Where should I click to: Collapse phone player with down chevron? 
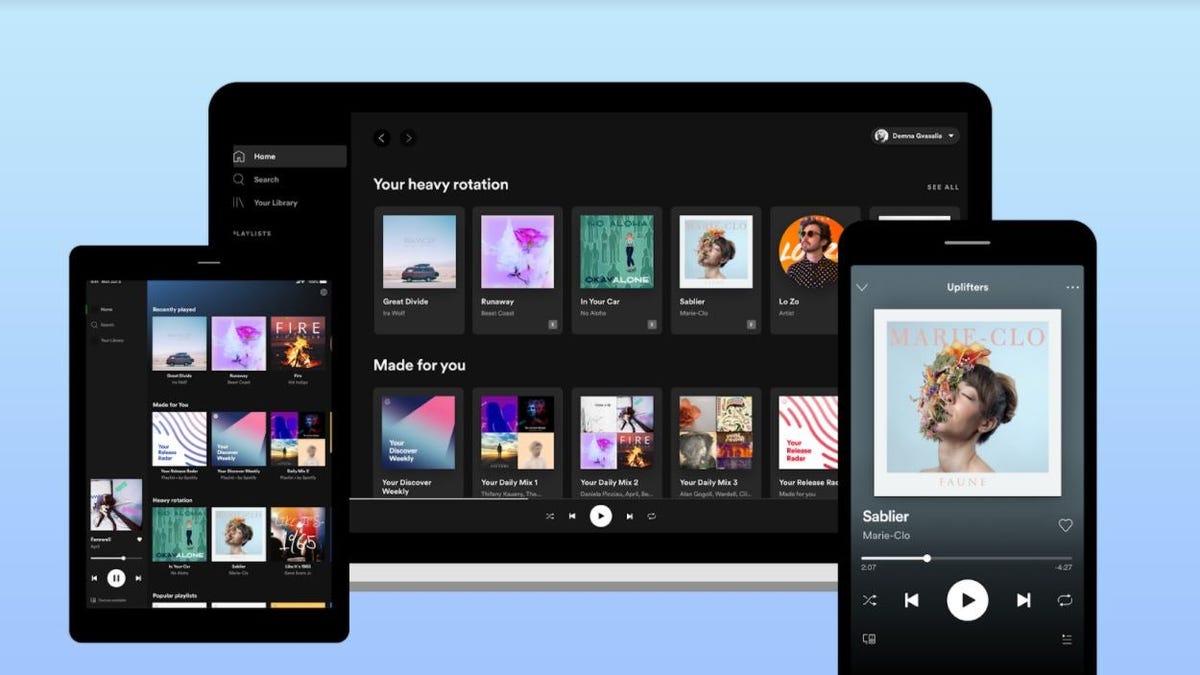coord(862,288)
